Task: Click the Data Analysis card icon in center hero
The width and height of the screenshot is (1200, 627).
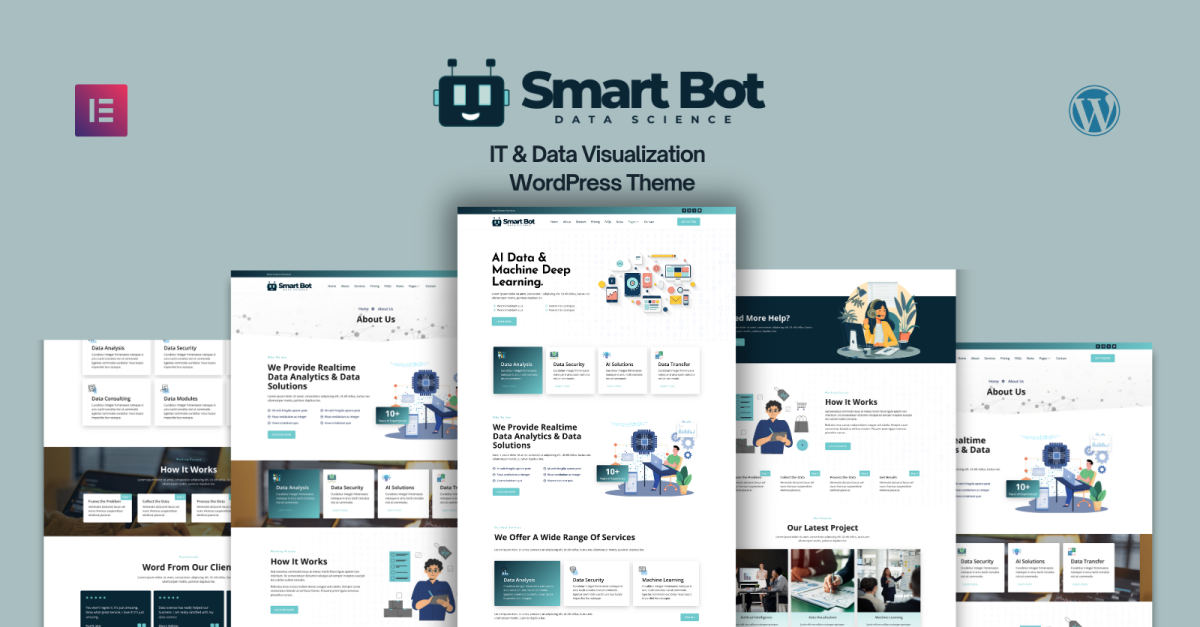Action: tap(503, 354)
